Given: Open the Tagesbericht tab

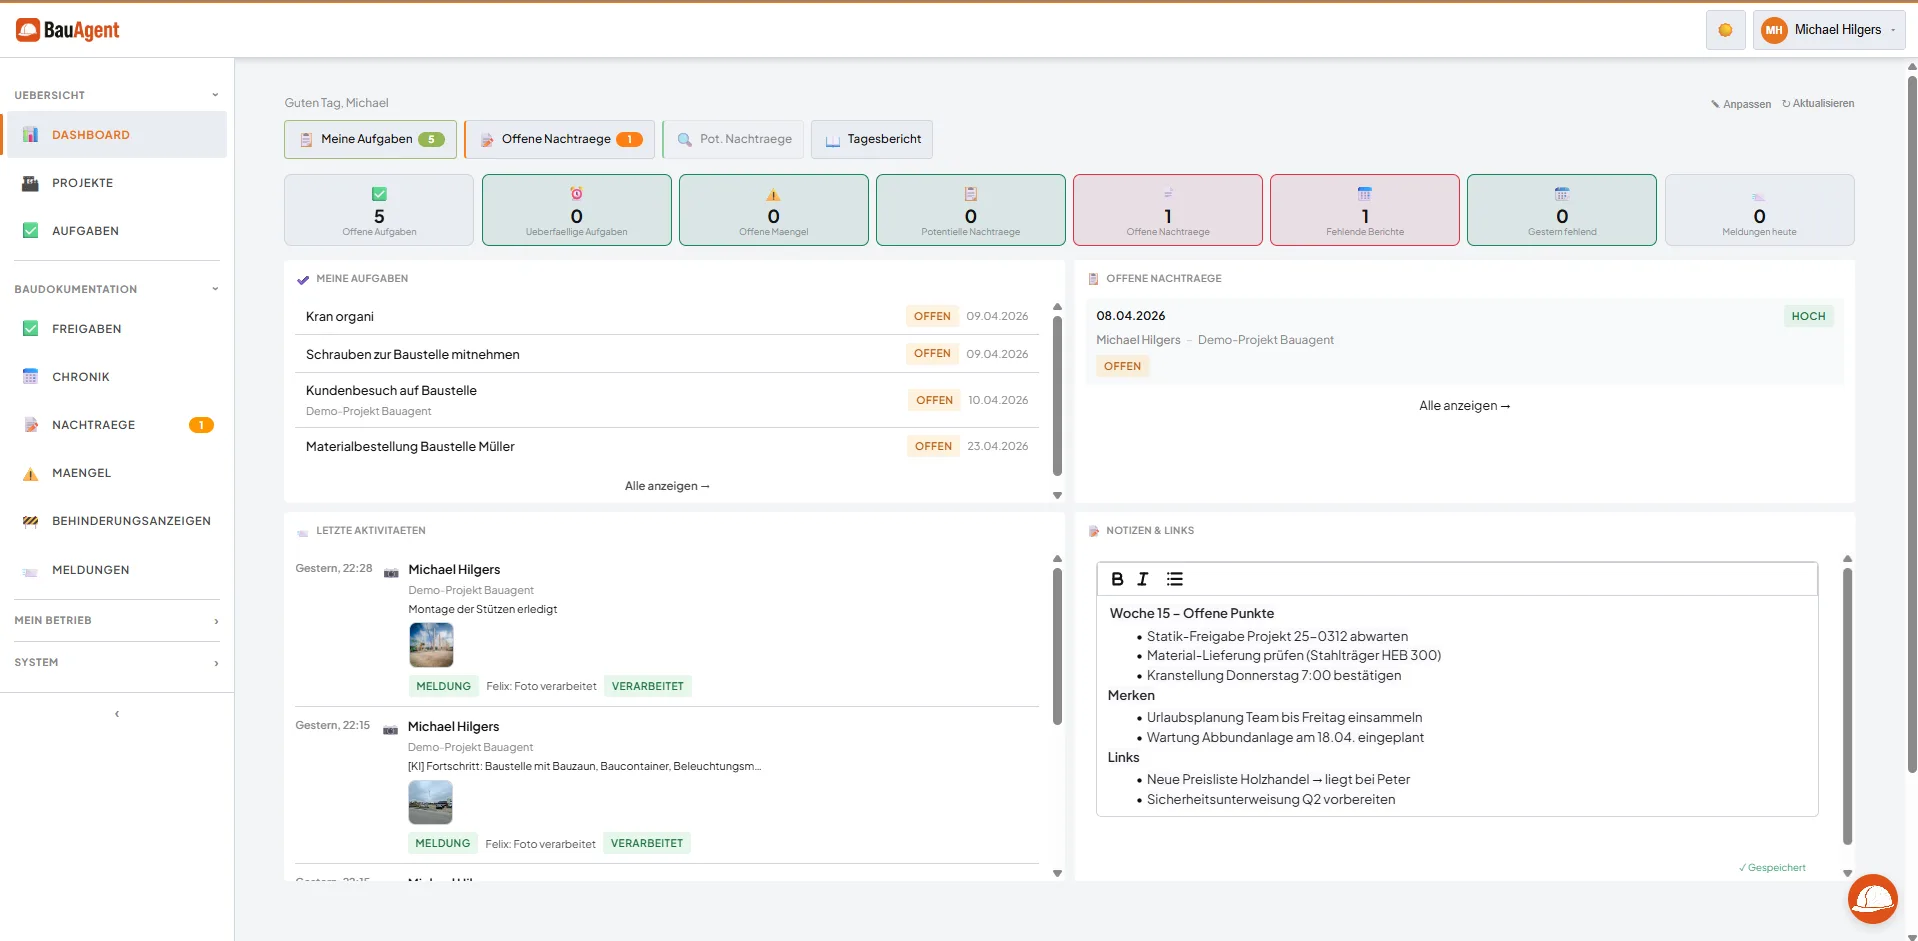Looking at the screenshot, I should pos(871,139).
